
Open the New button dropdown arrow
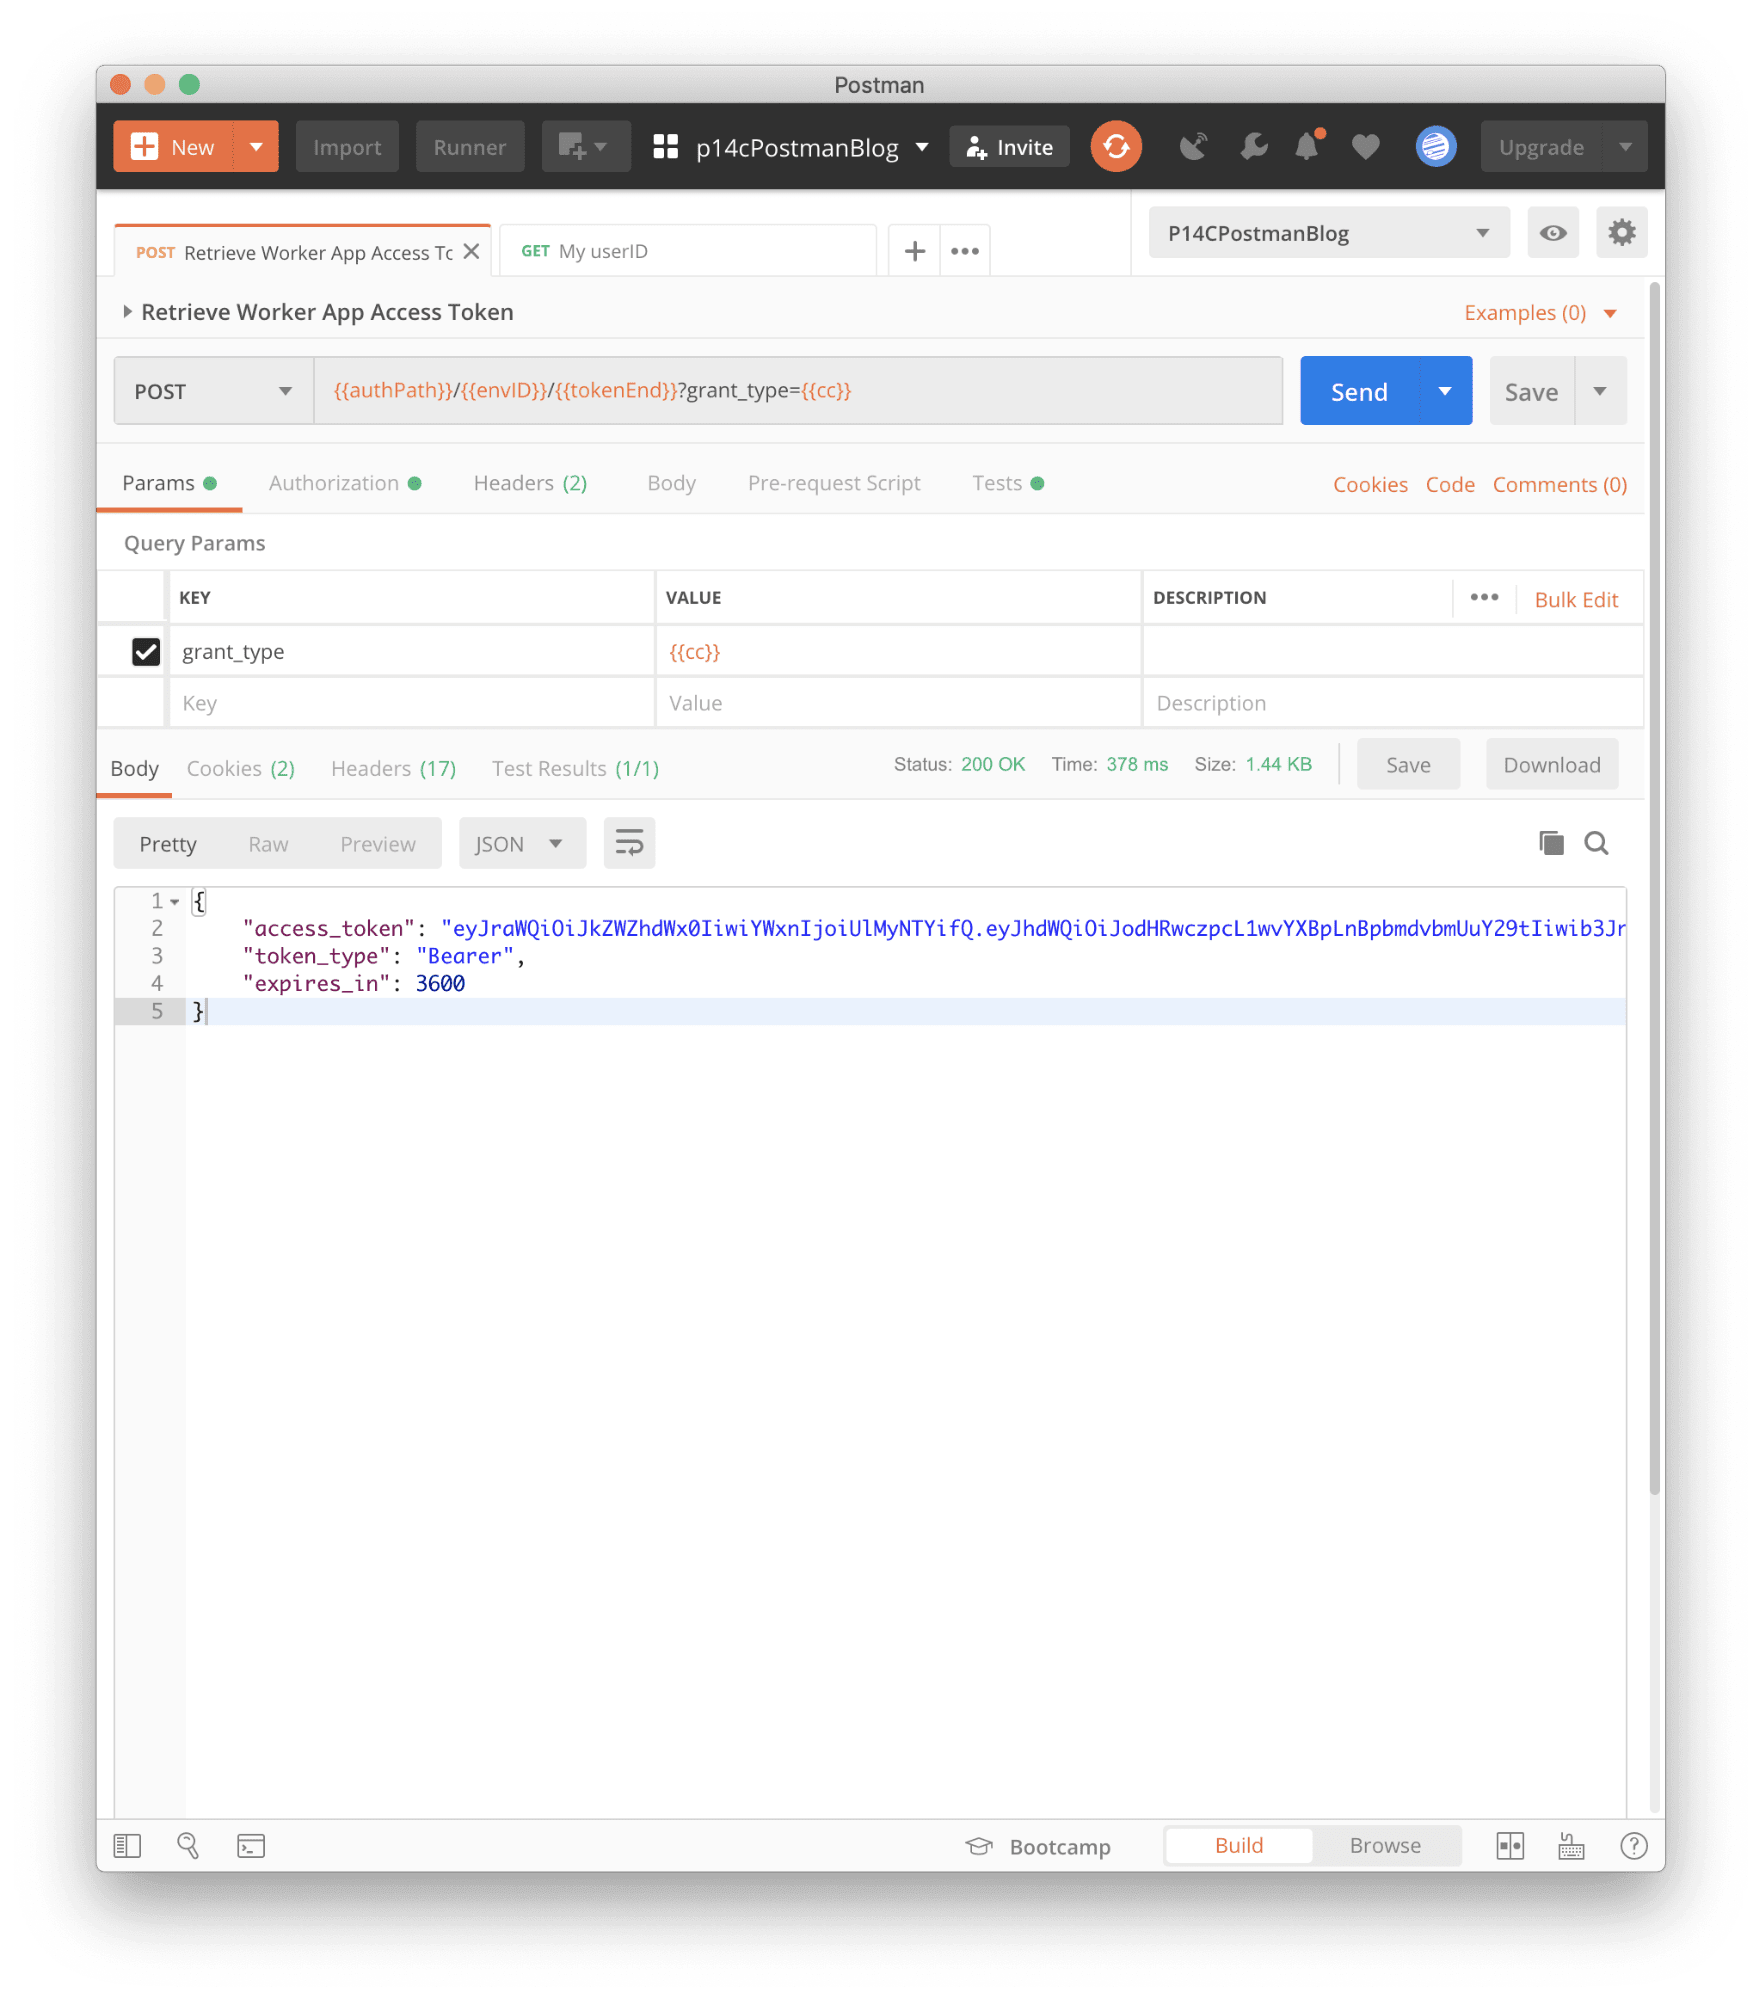256,147
